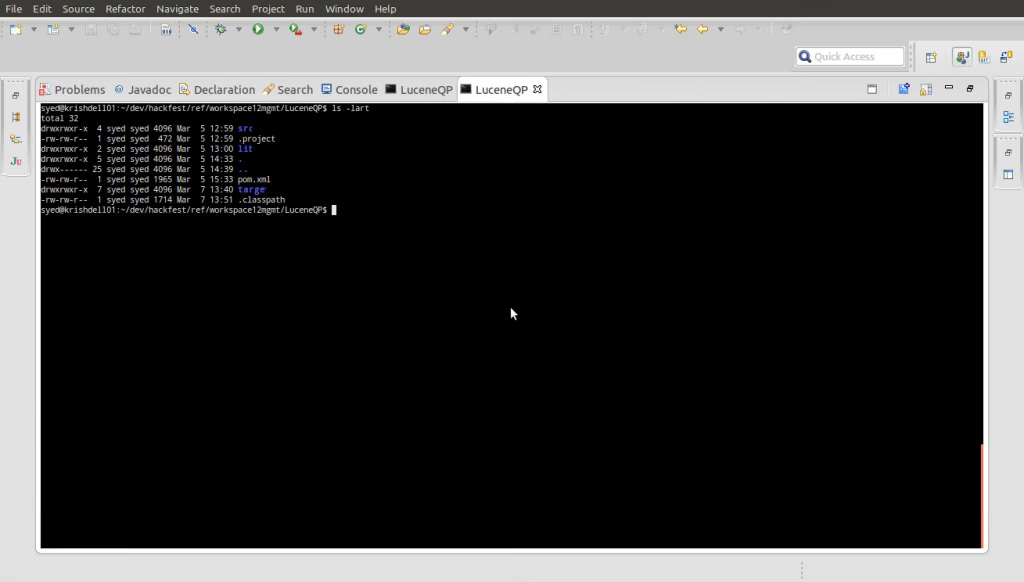Image resolution: width=1024 pixels, height=582 pixels.
Task: Click the terminal vertical scrollbar thumb
Action: tap(982, 496)
